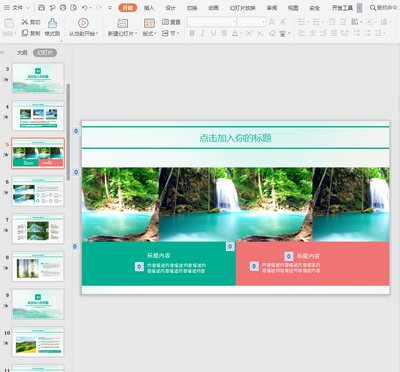This screenshot has width=400, height=372.
Task: Switch to the 插入 ribbon tab
Action: pos(149,8)
